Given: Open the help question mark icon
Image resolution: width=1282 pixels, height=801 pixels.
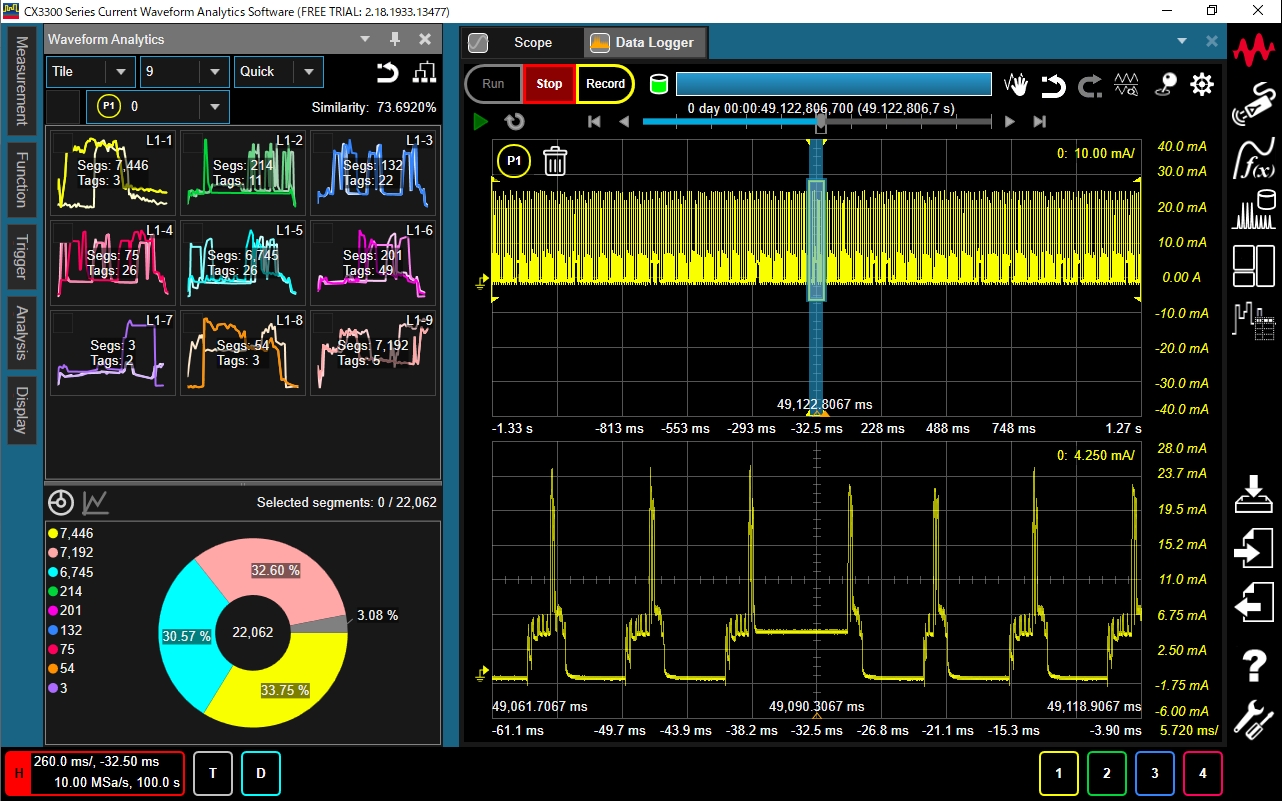Looking at the screenshot, I should tap(1253, 663).
